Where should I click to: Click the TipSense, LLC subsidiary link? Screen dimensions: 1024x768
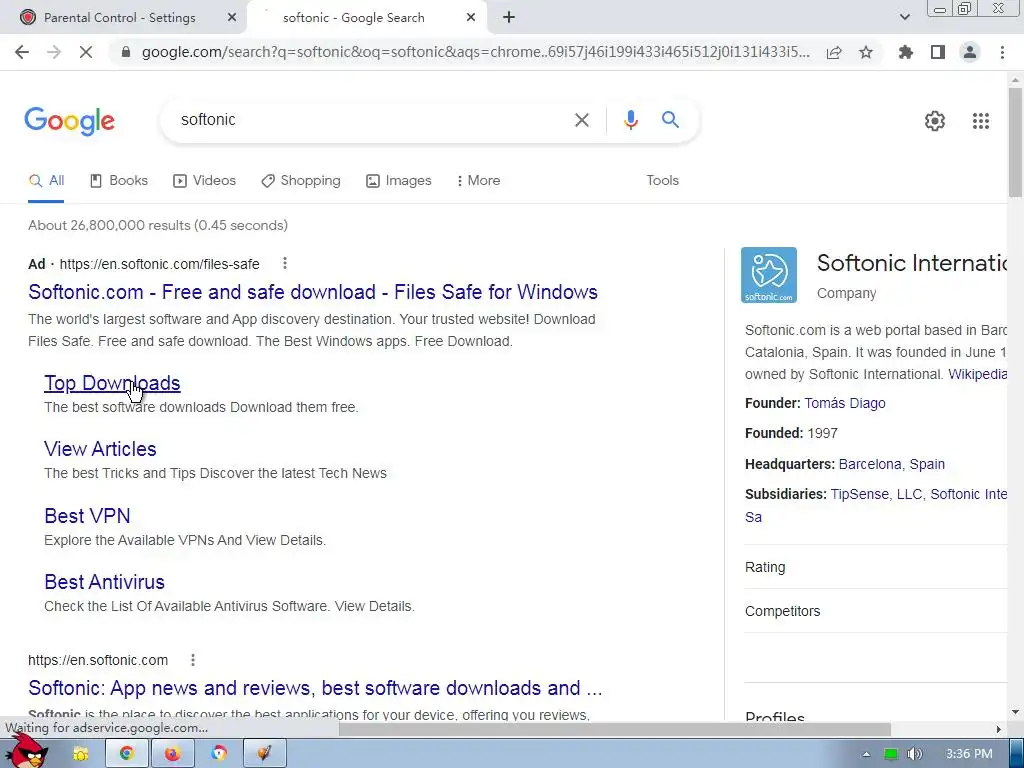875,494
